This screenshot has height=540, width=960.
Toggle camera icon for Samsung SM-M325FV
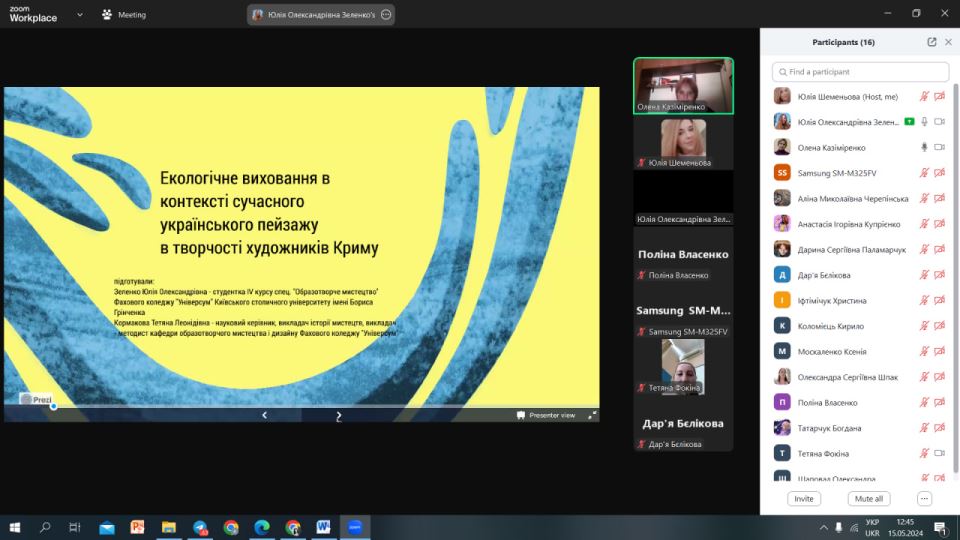pyautogui.click(x=940, y=172)
